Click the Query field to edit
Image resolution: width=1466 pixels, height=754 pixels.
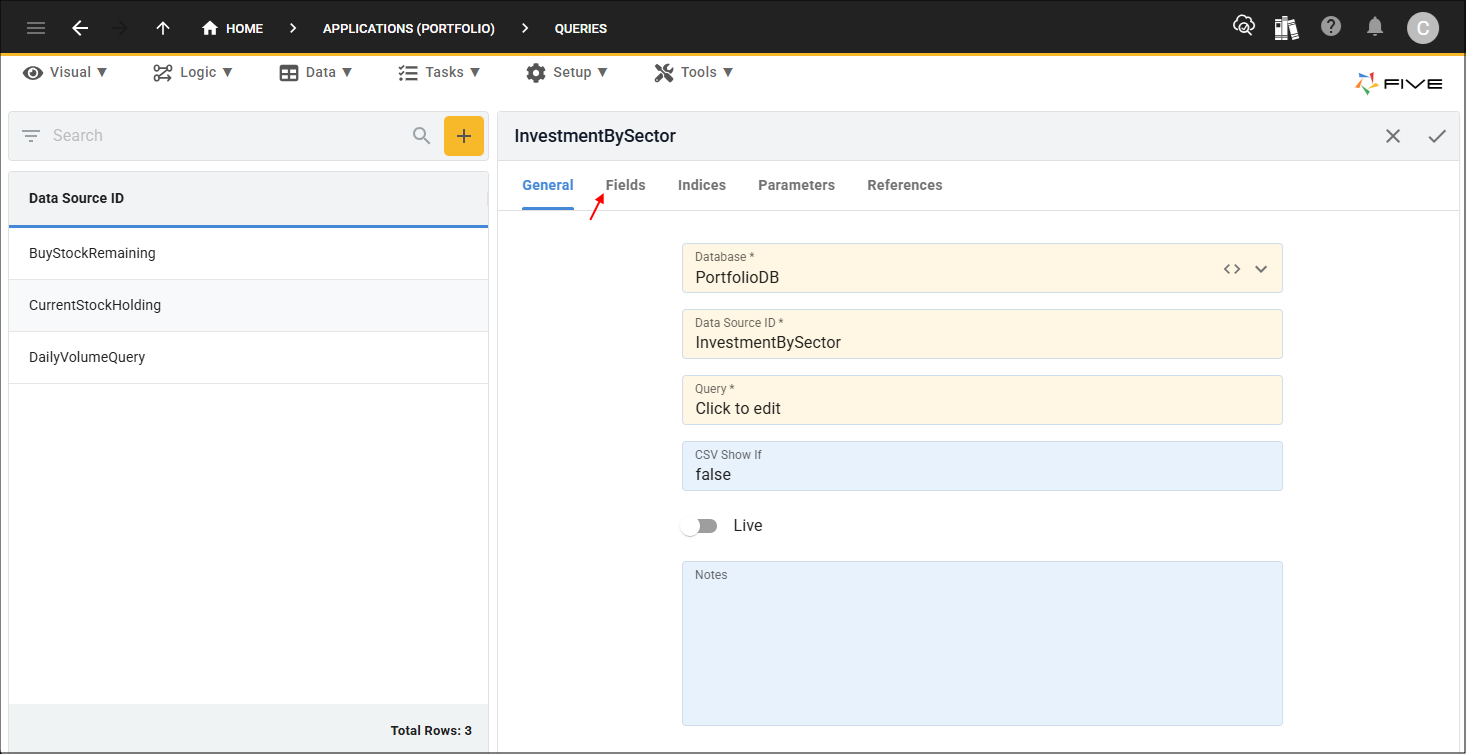click(982, 400)
